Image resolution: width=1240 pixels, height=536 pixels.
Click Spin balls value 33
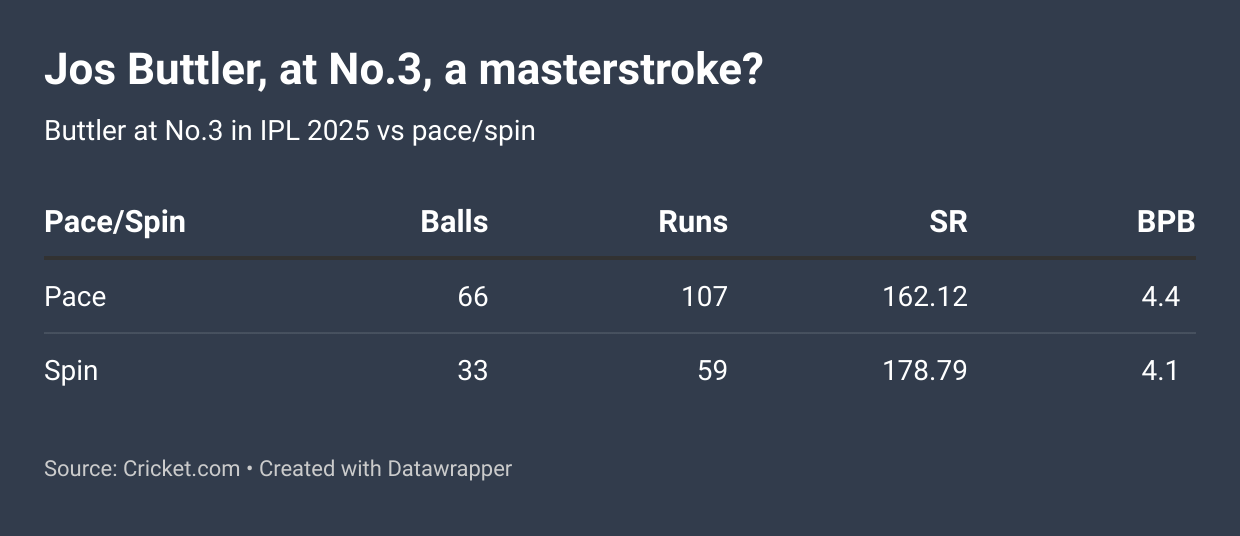pyautogui.click(x=472, y=371)
